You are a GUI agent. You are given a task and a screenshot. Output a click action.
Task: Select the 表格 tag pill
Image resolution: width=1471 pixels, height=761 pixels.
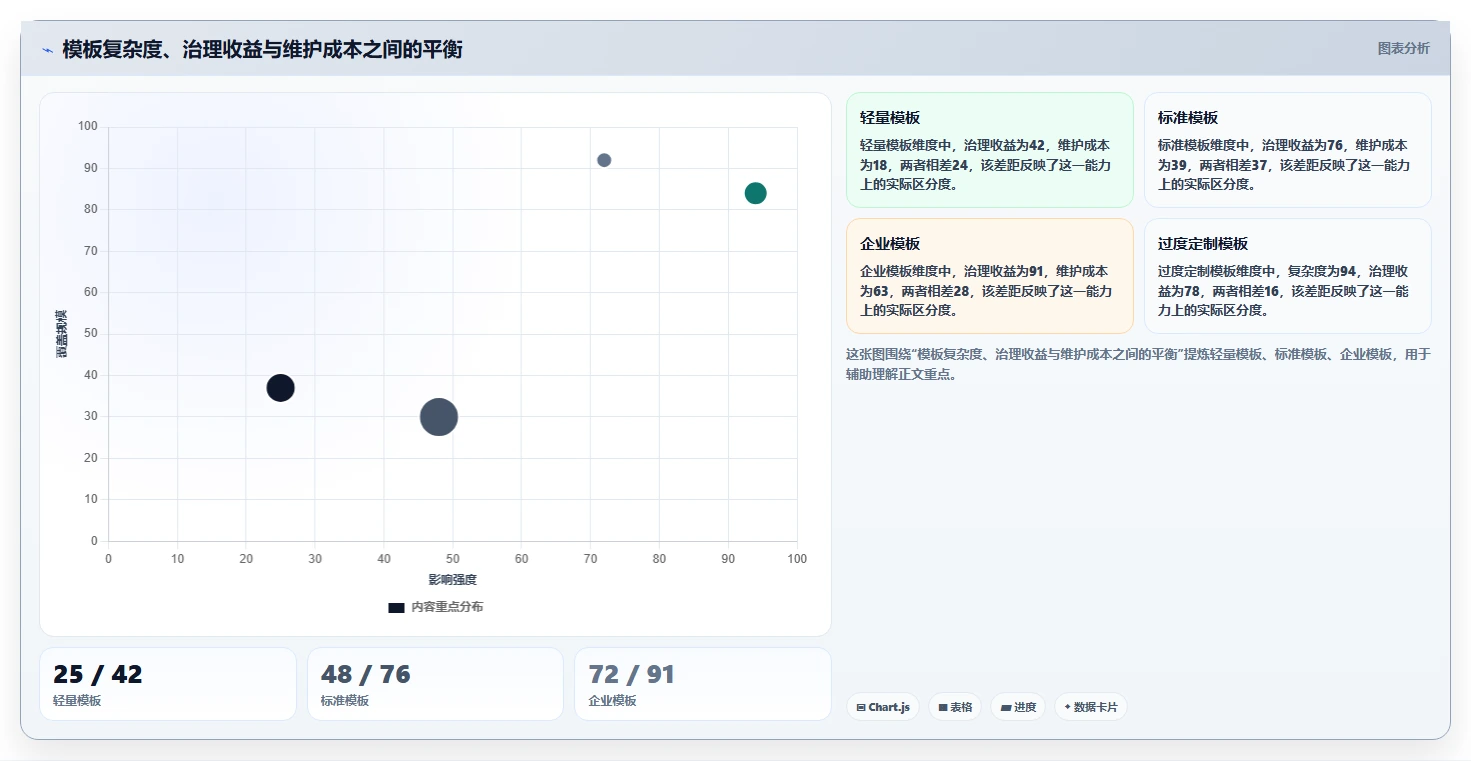955,707
